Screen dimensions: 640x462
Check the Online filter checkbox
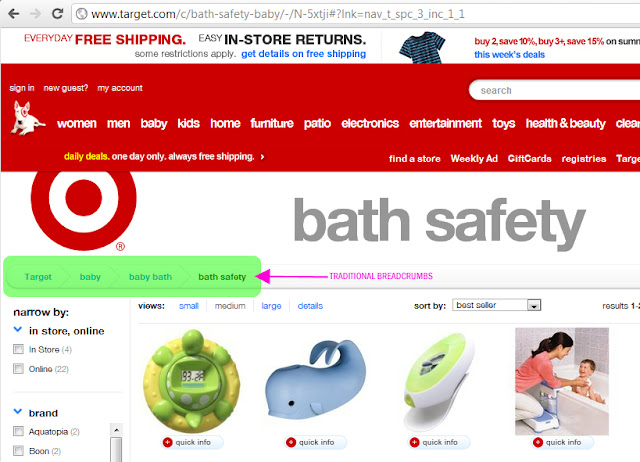coord(18,369)
